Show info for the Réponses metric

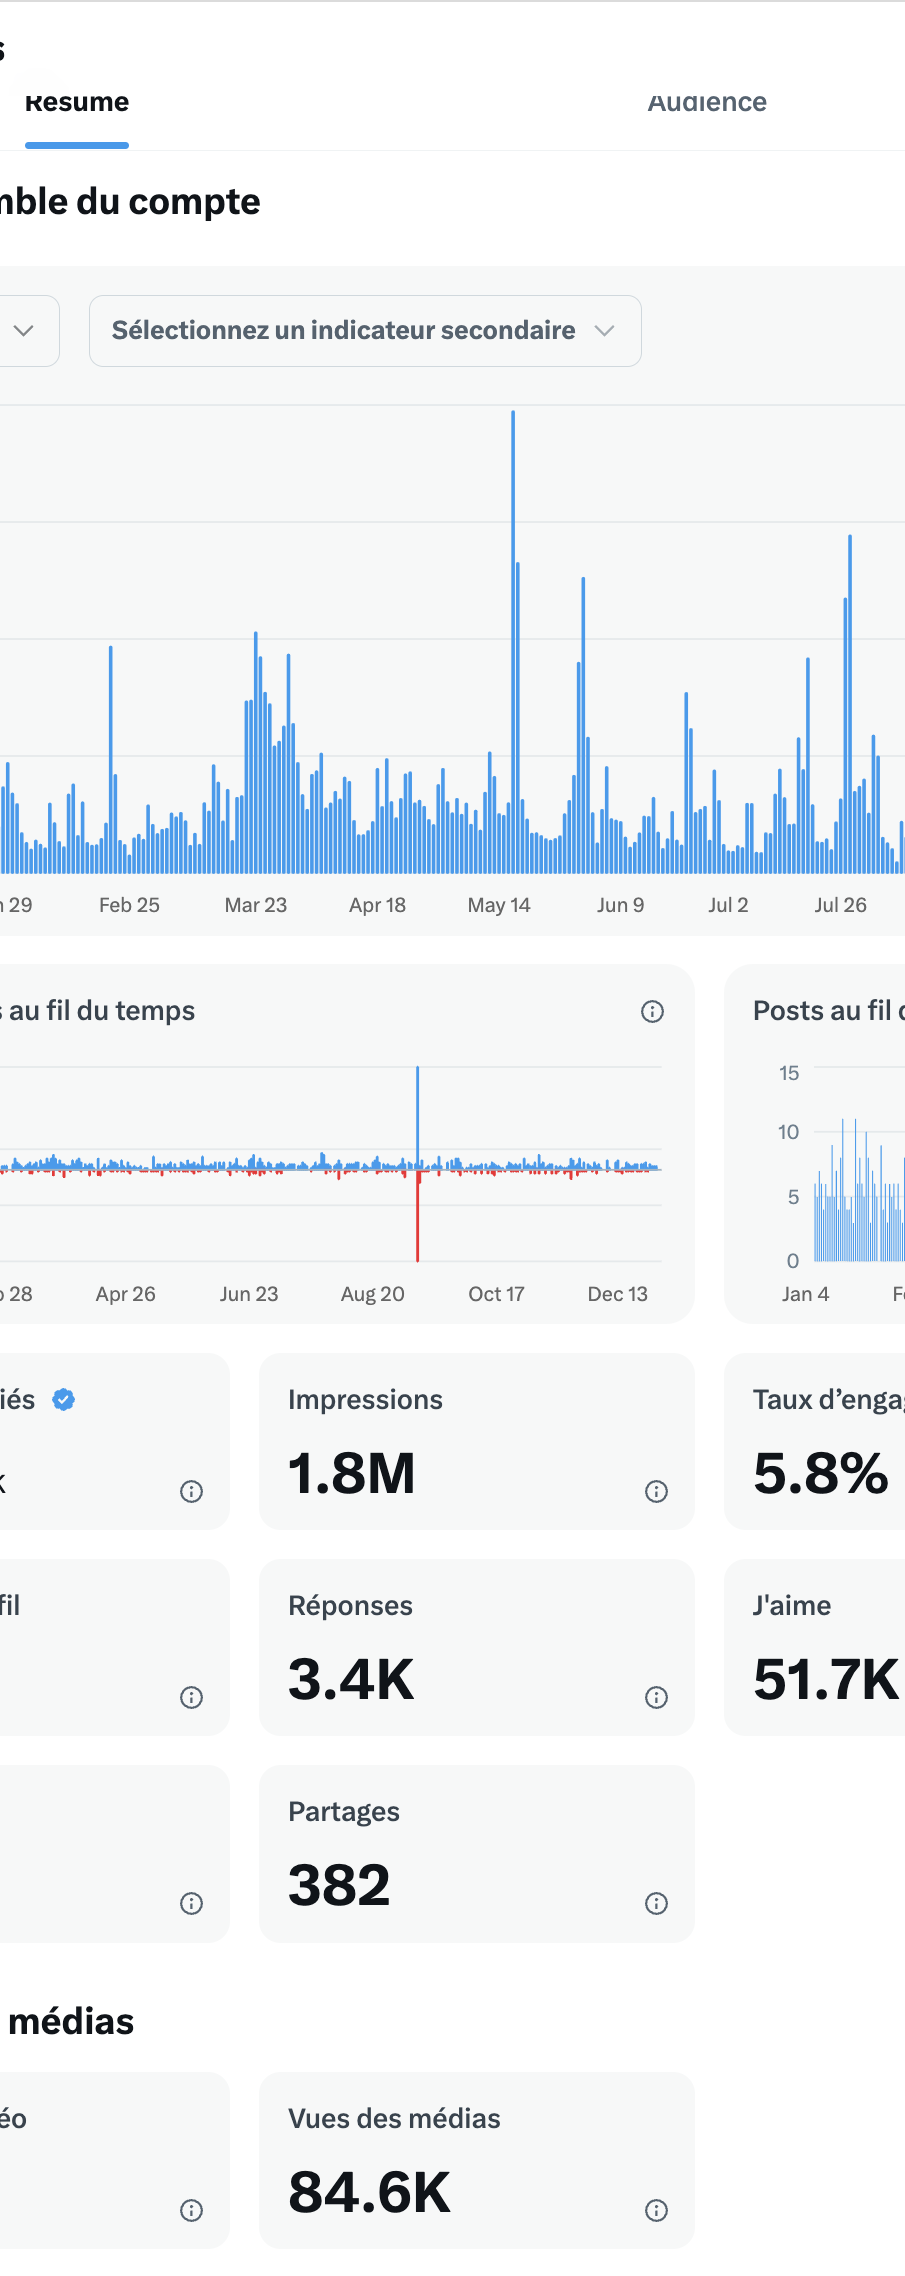tap(656, 1697)
